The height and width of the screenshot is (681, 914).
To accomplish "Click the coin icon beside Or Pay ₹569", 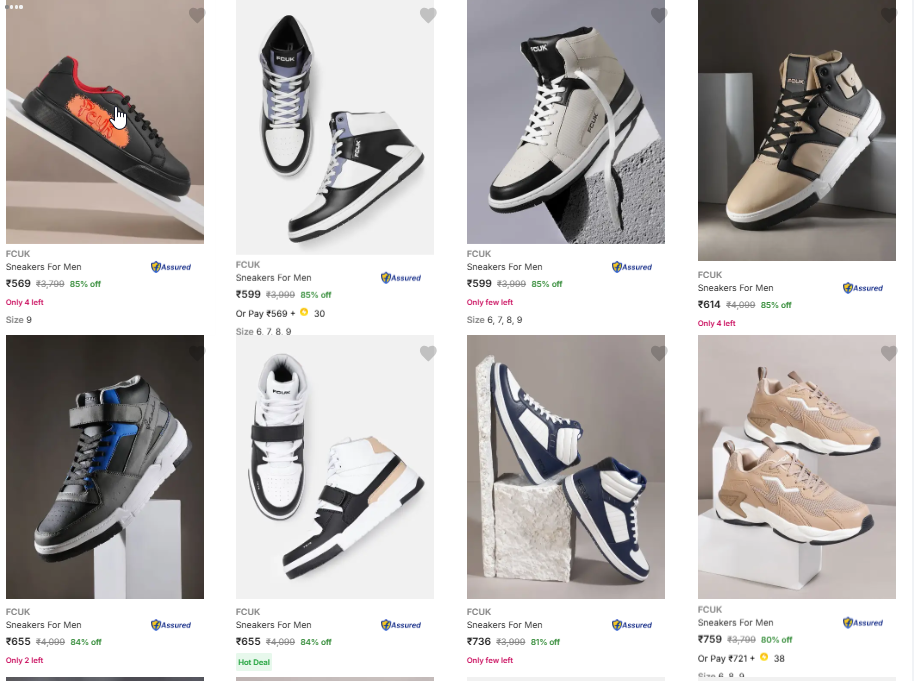I will tap(304, 313).
